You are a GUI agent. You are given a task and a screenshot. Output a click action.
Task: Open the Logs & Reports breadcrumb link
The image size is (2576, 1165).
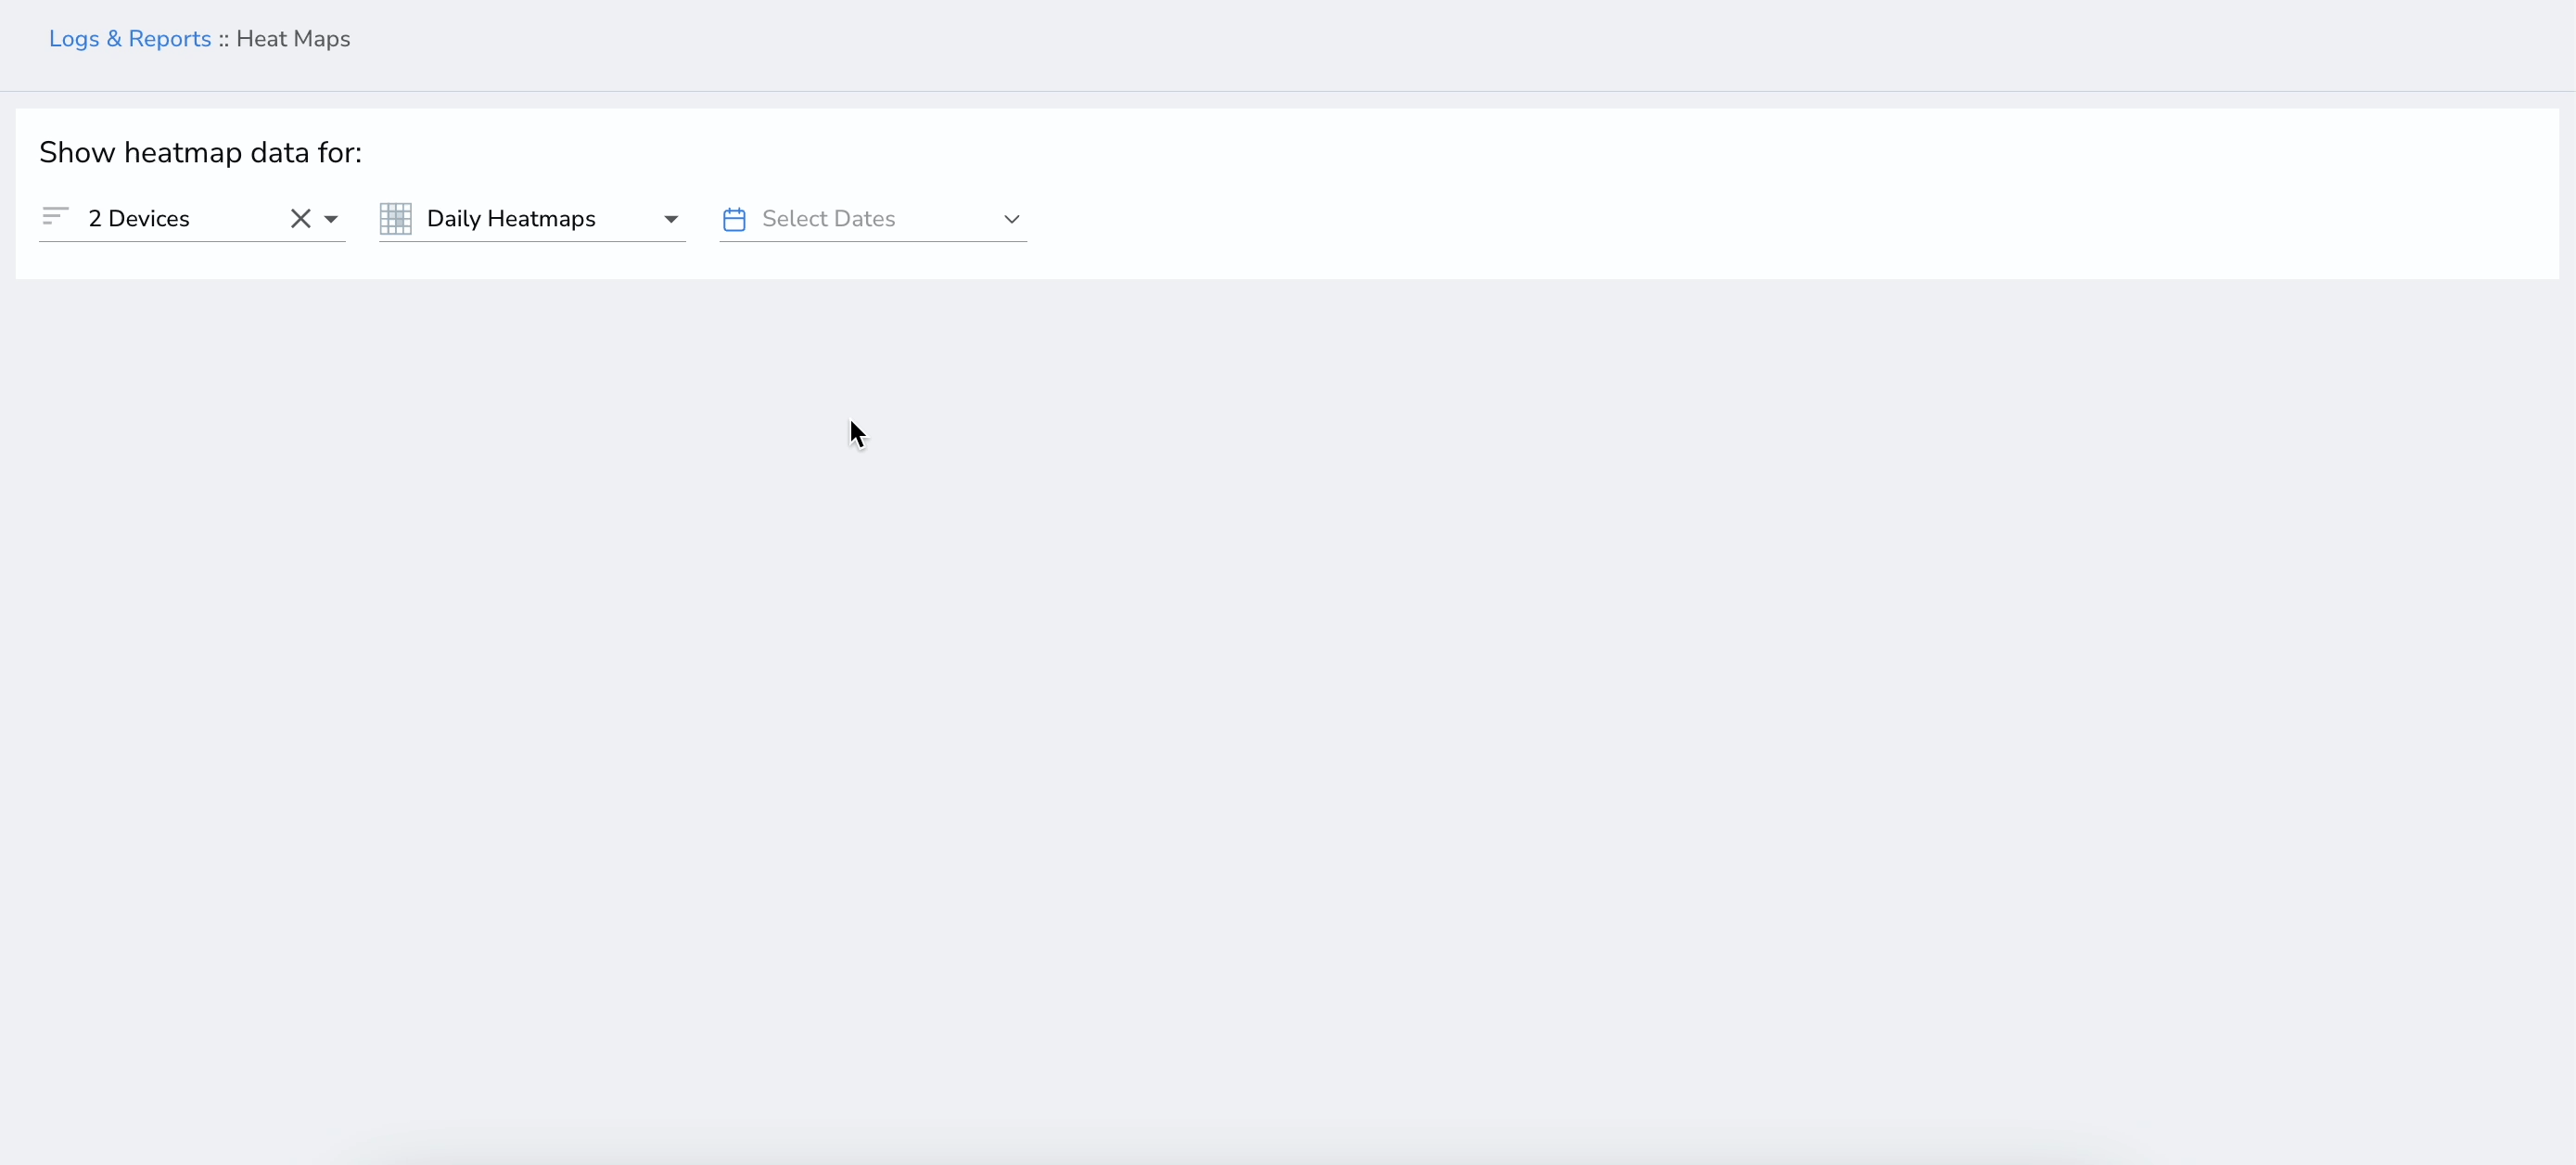(x=130, y=39)
